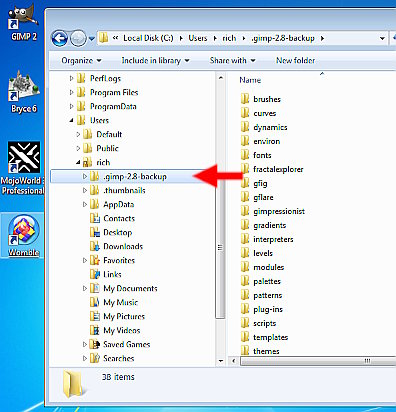Expand the Program Files tree node
The height and width of the screenshot is (412, 396).
tap(71, 92)
